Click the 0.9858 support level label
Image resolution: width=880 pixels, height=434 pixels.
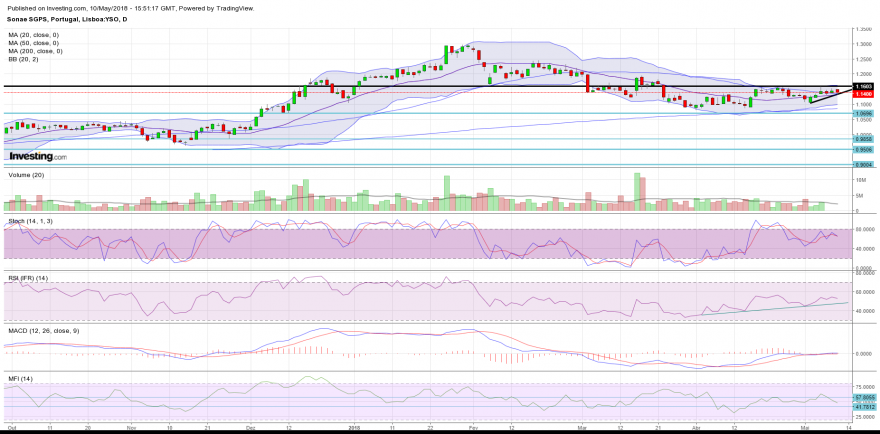[x=861, y=139]
